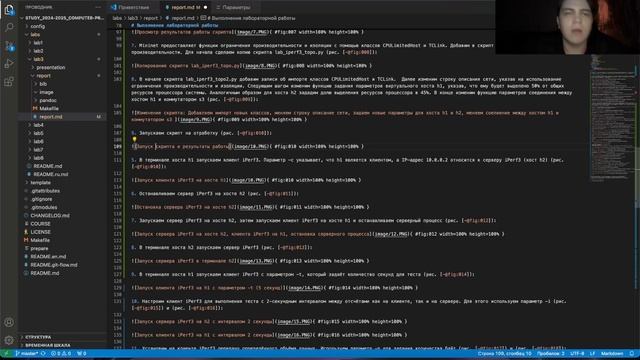Open notifications bell in status bar

632,353
